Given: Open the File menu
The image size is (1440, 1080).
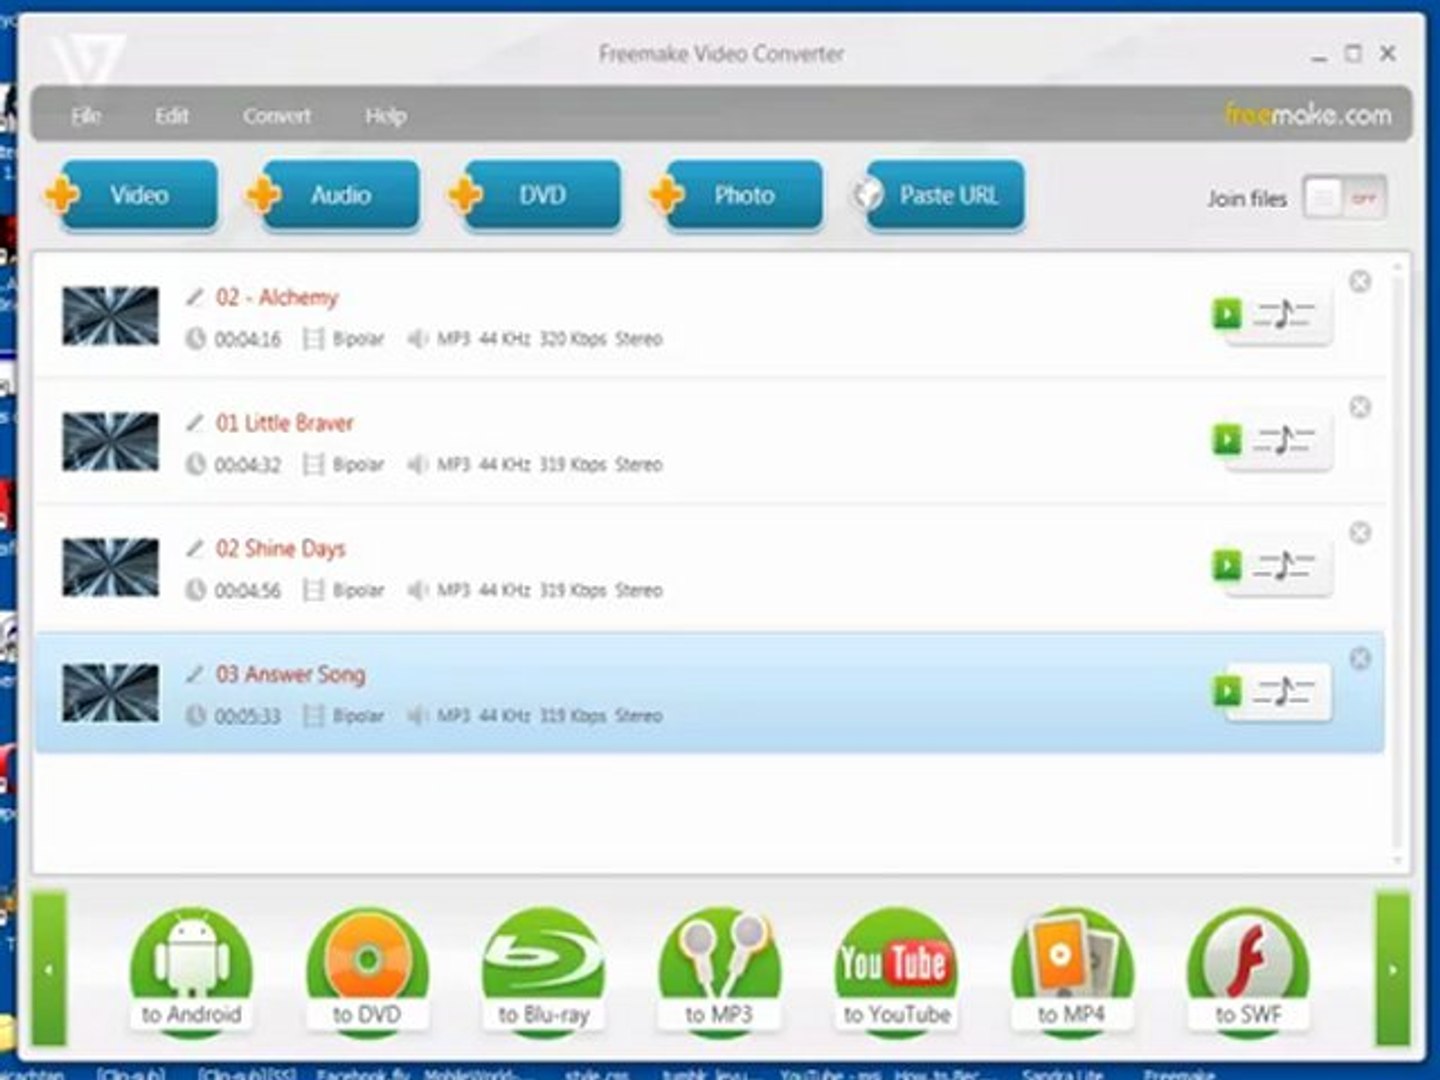Looking at the screenshot, I should pyautogui.click(x=86, y=116).
